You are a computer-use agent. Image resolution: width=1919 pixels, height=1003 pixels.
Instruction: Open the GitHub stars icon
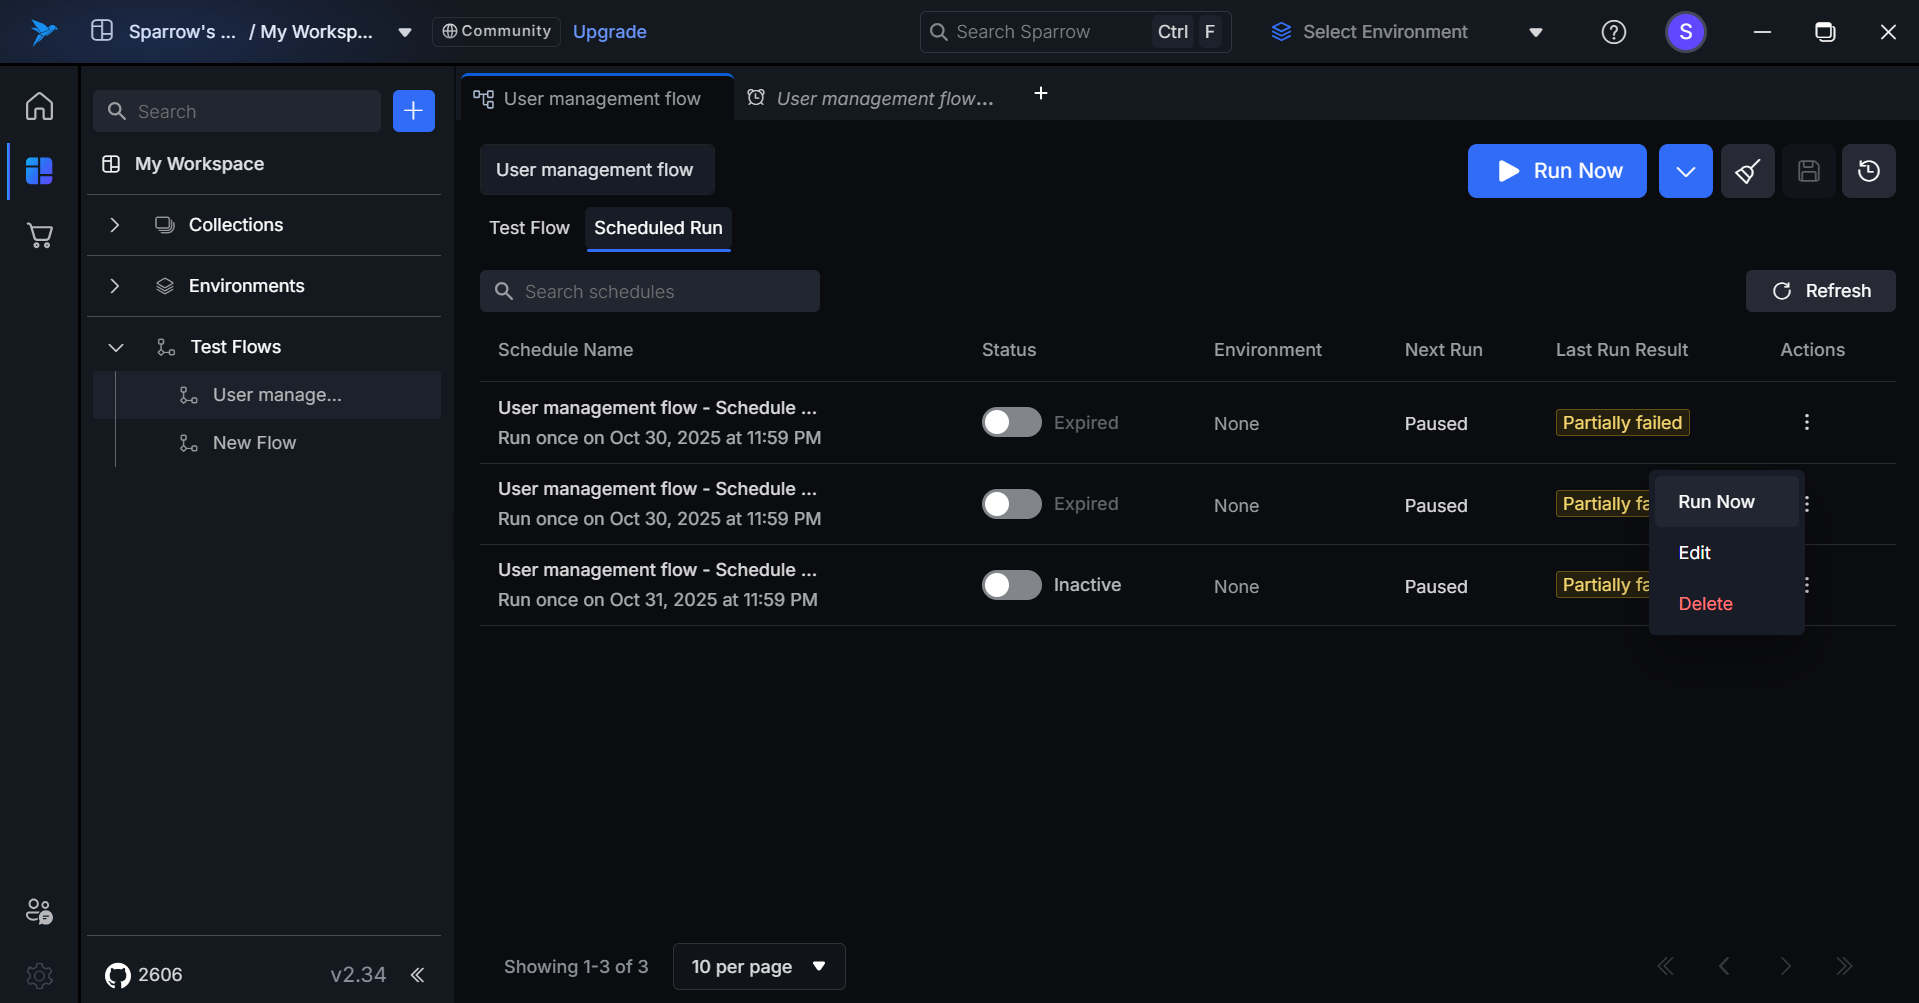[118, 975]
